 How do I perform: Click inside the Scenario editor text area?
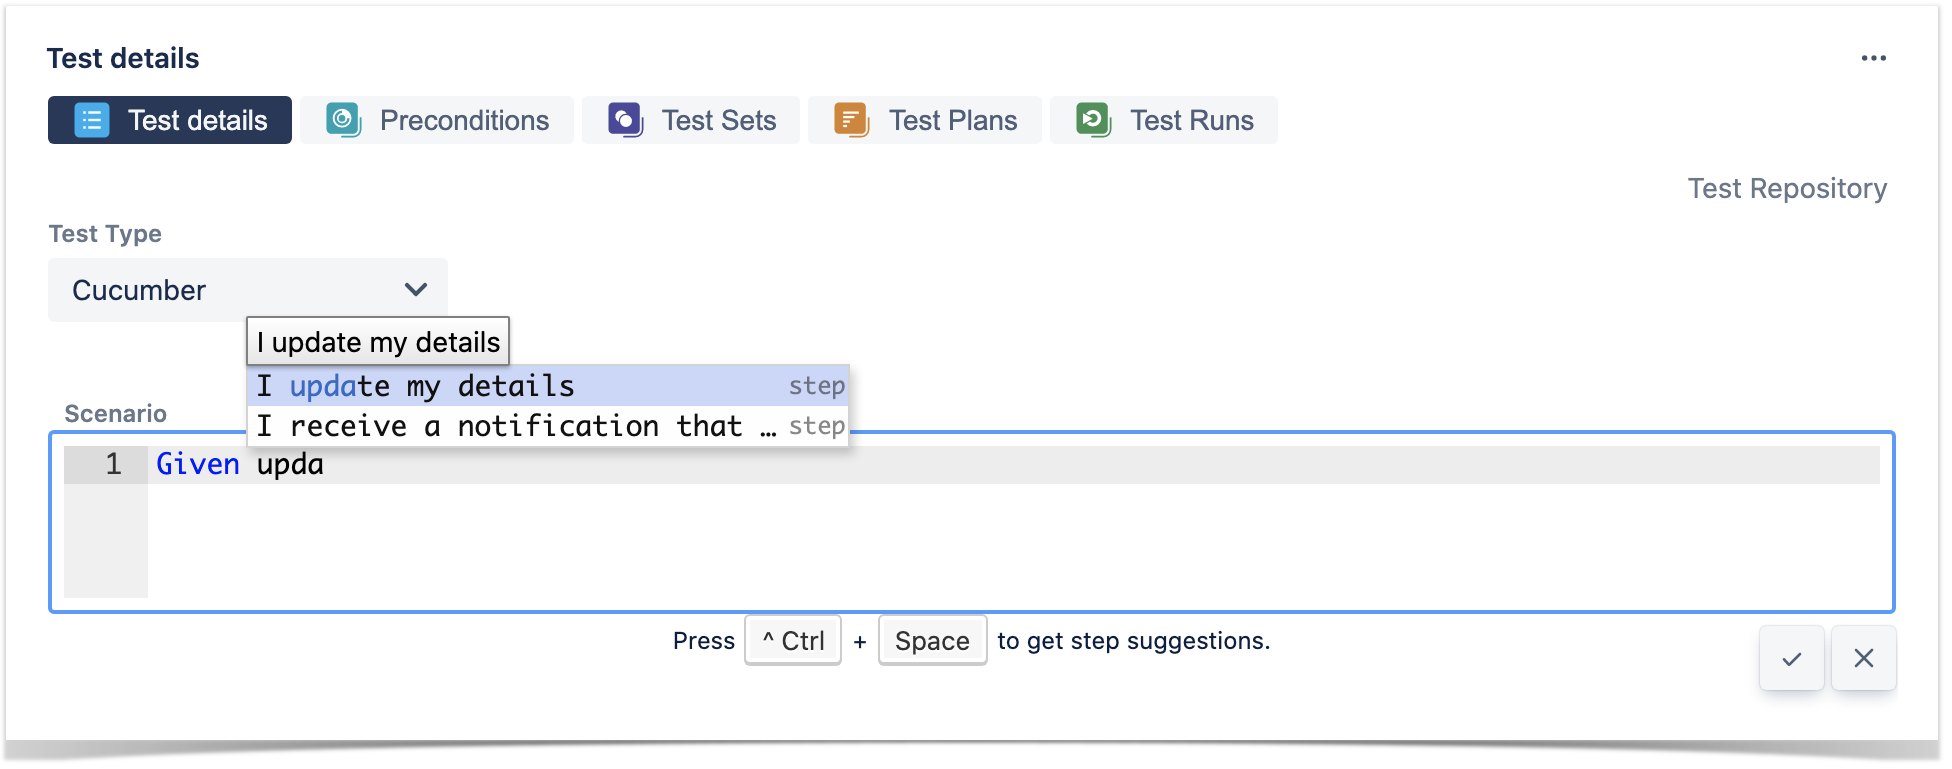pyautogui.click(x=1013, y=540)
